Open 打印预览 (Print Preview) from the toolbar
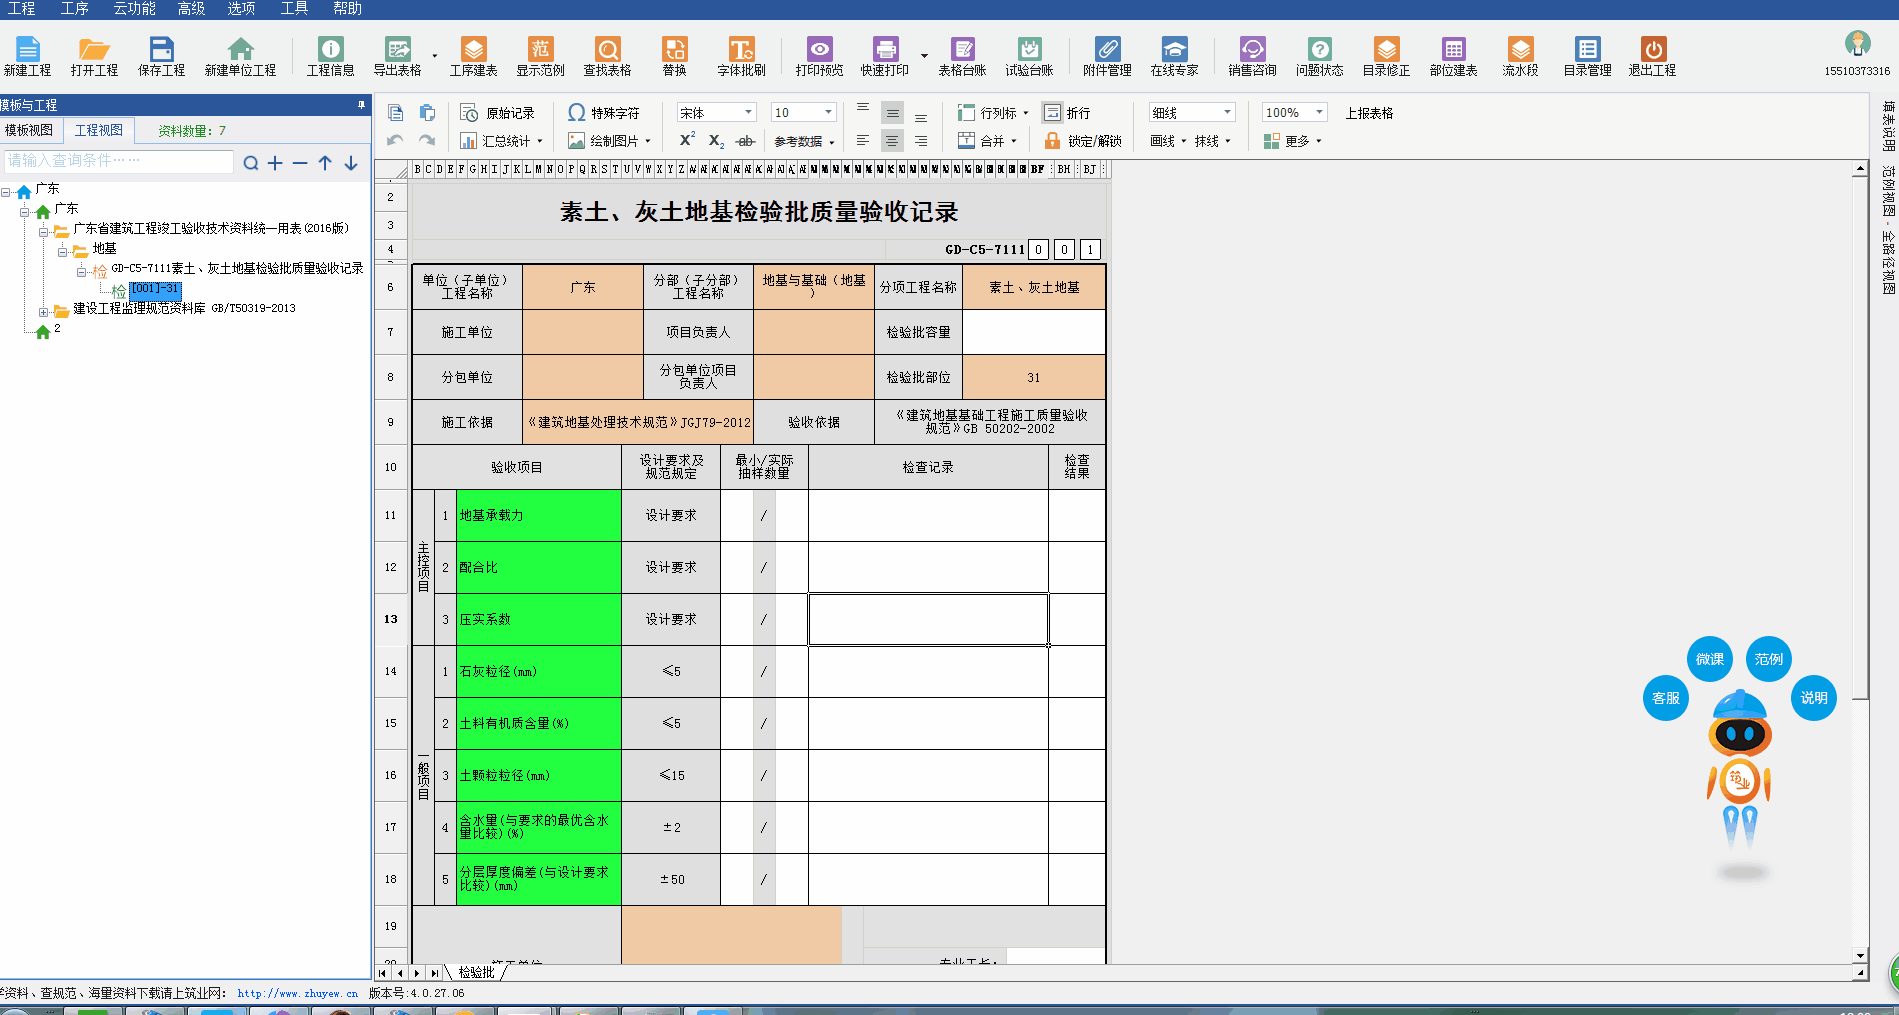Screen dimensions: 1899x1015 [819, 50]
